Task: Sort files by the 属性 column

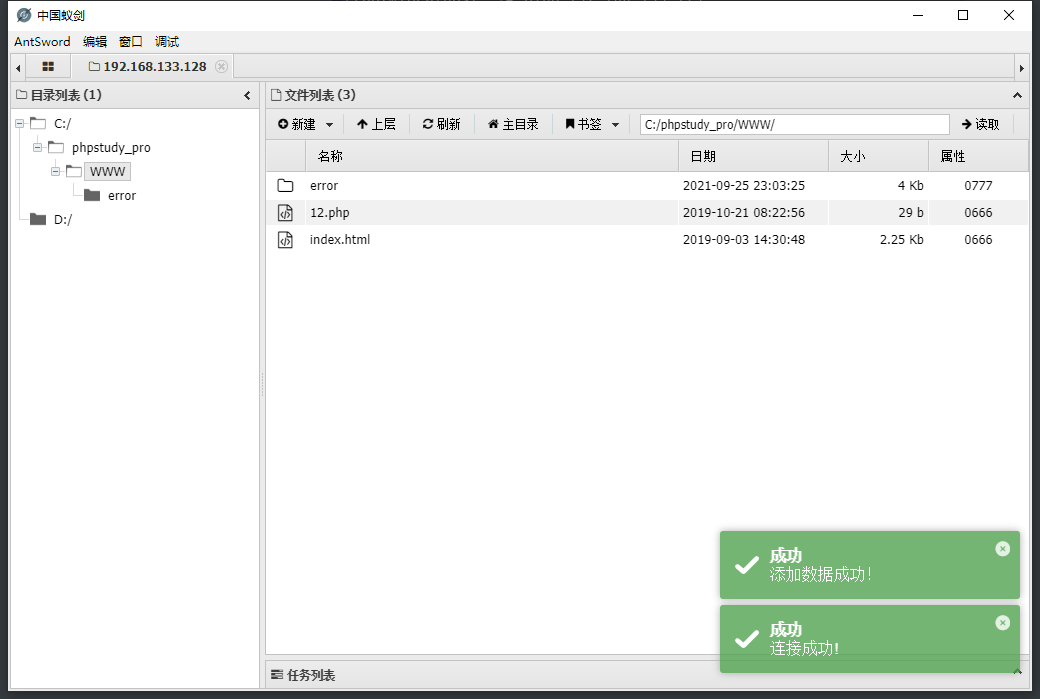Action: [x=978, y=156]
